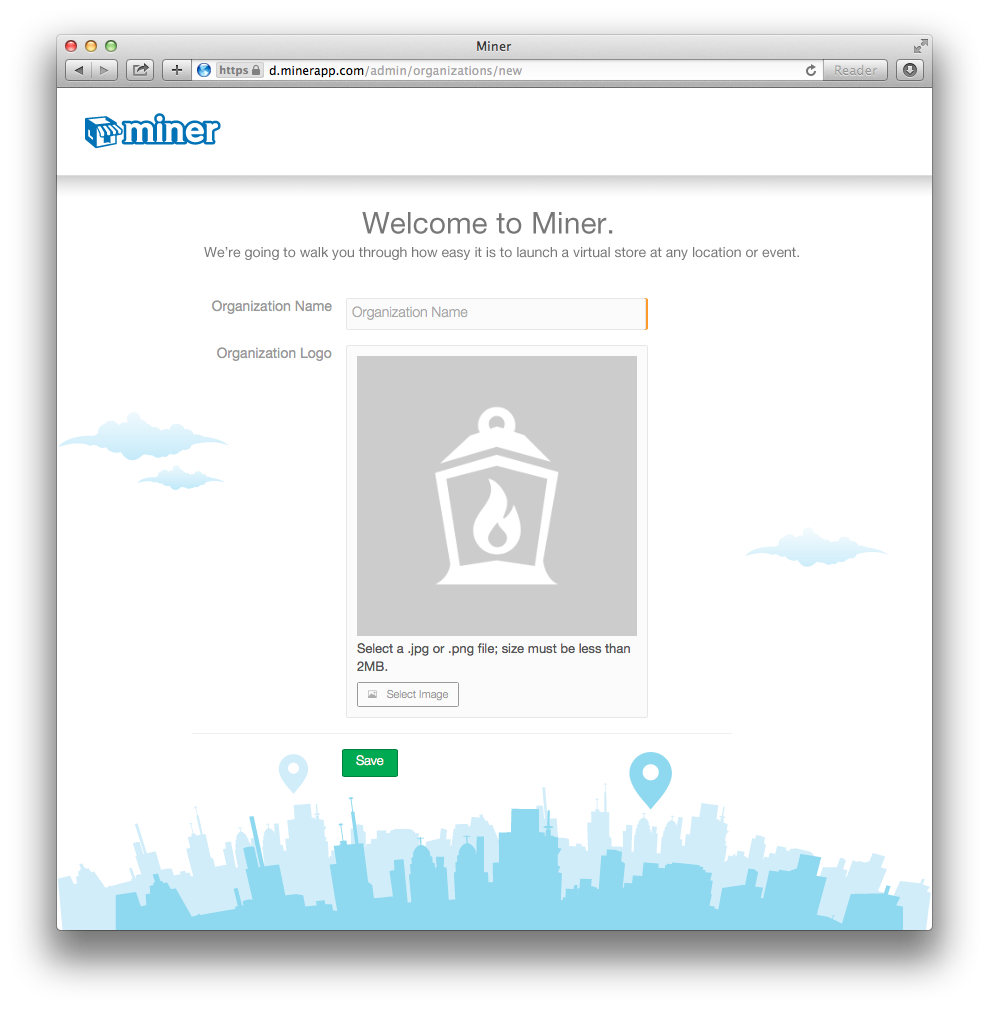The height and width of the screenshot is (1009, 989).
Task: Click the globe site icon in address bar
Action: [x=204, y=70]
